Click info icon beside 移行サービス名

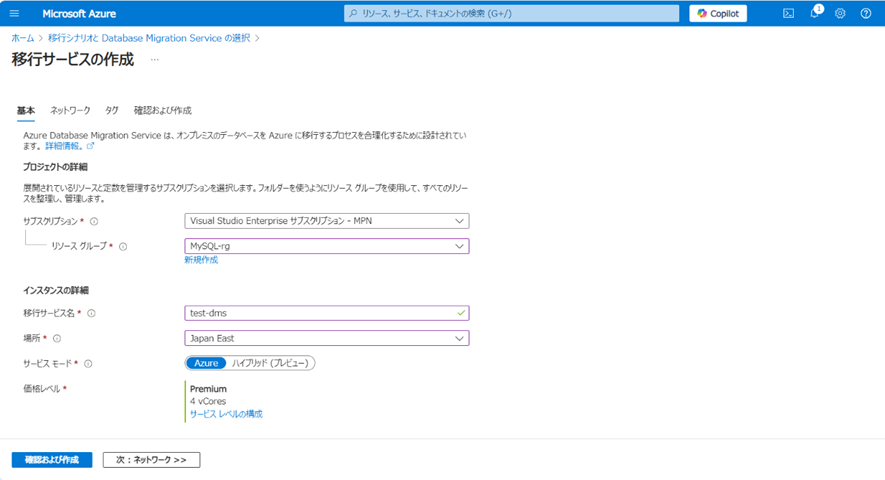[x=91, y=313]
